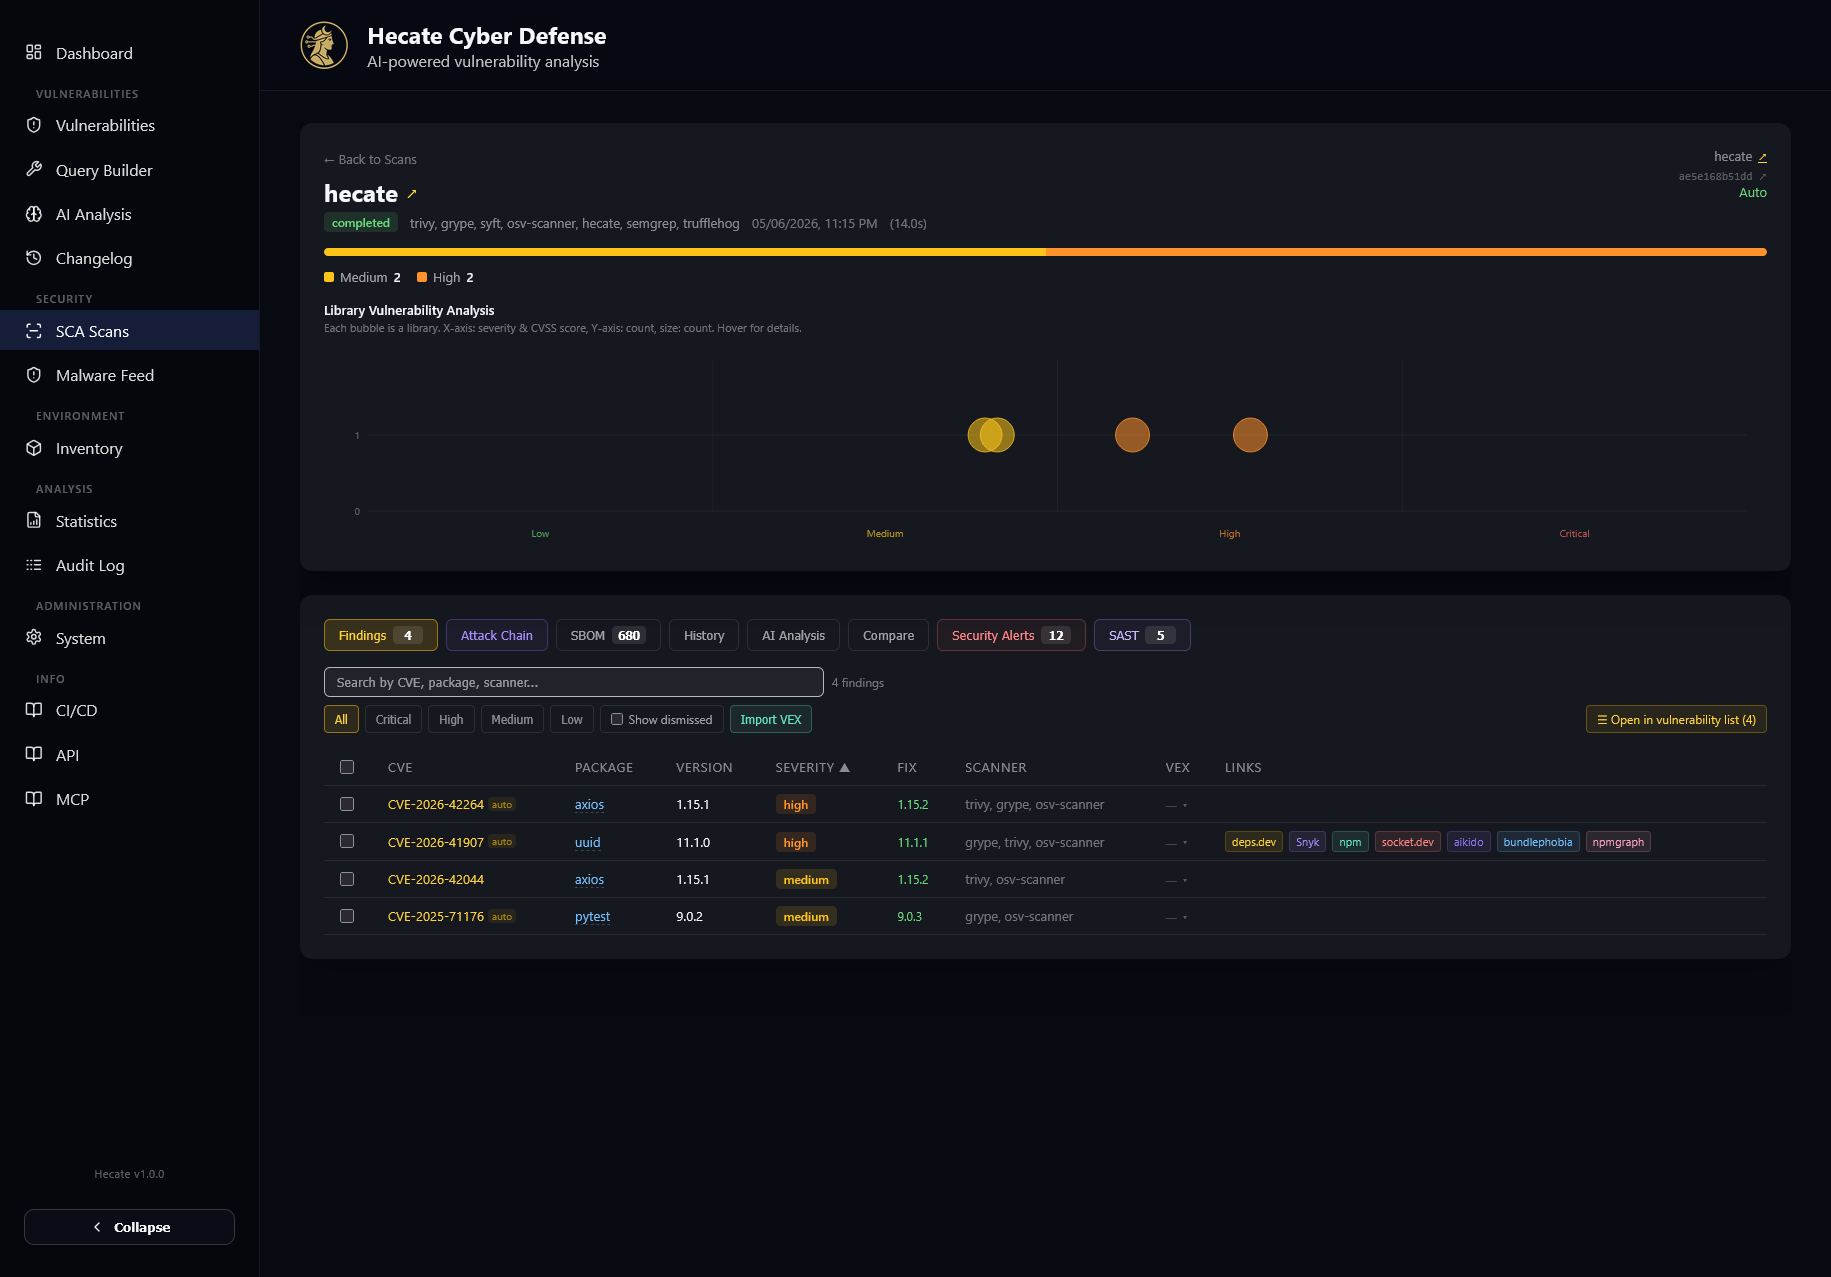Open the deps.dev link badge

[x=1254, y=842]
